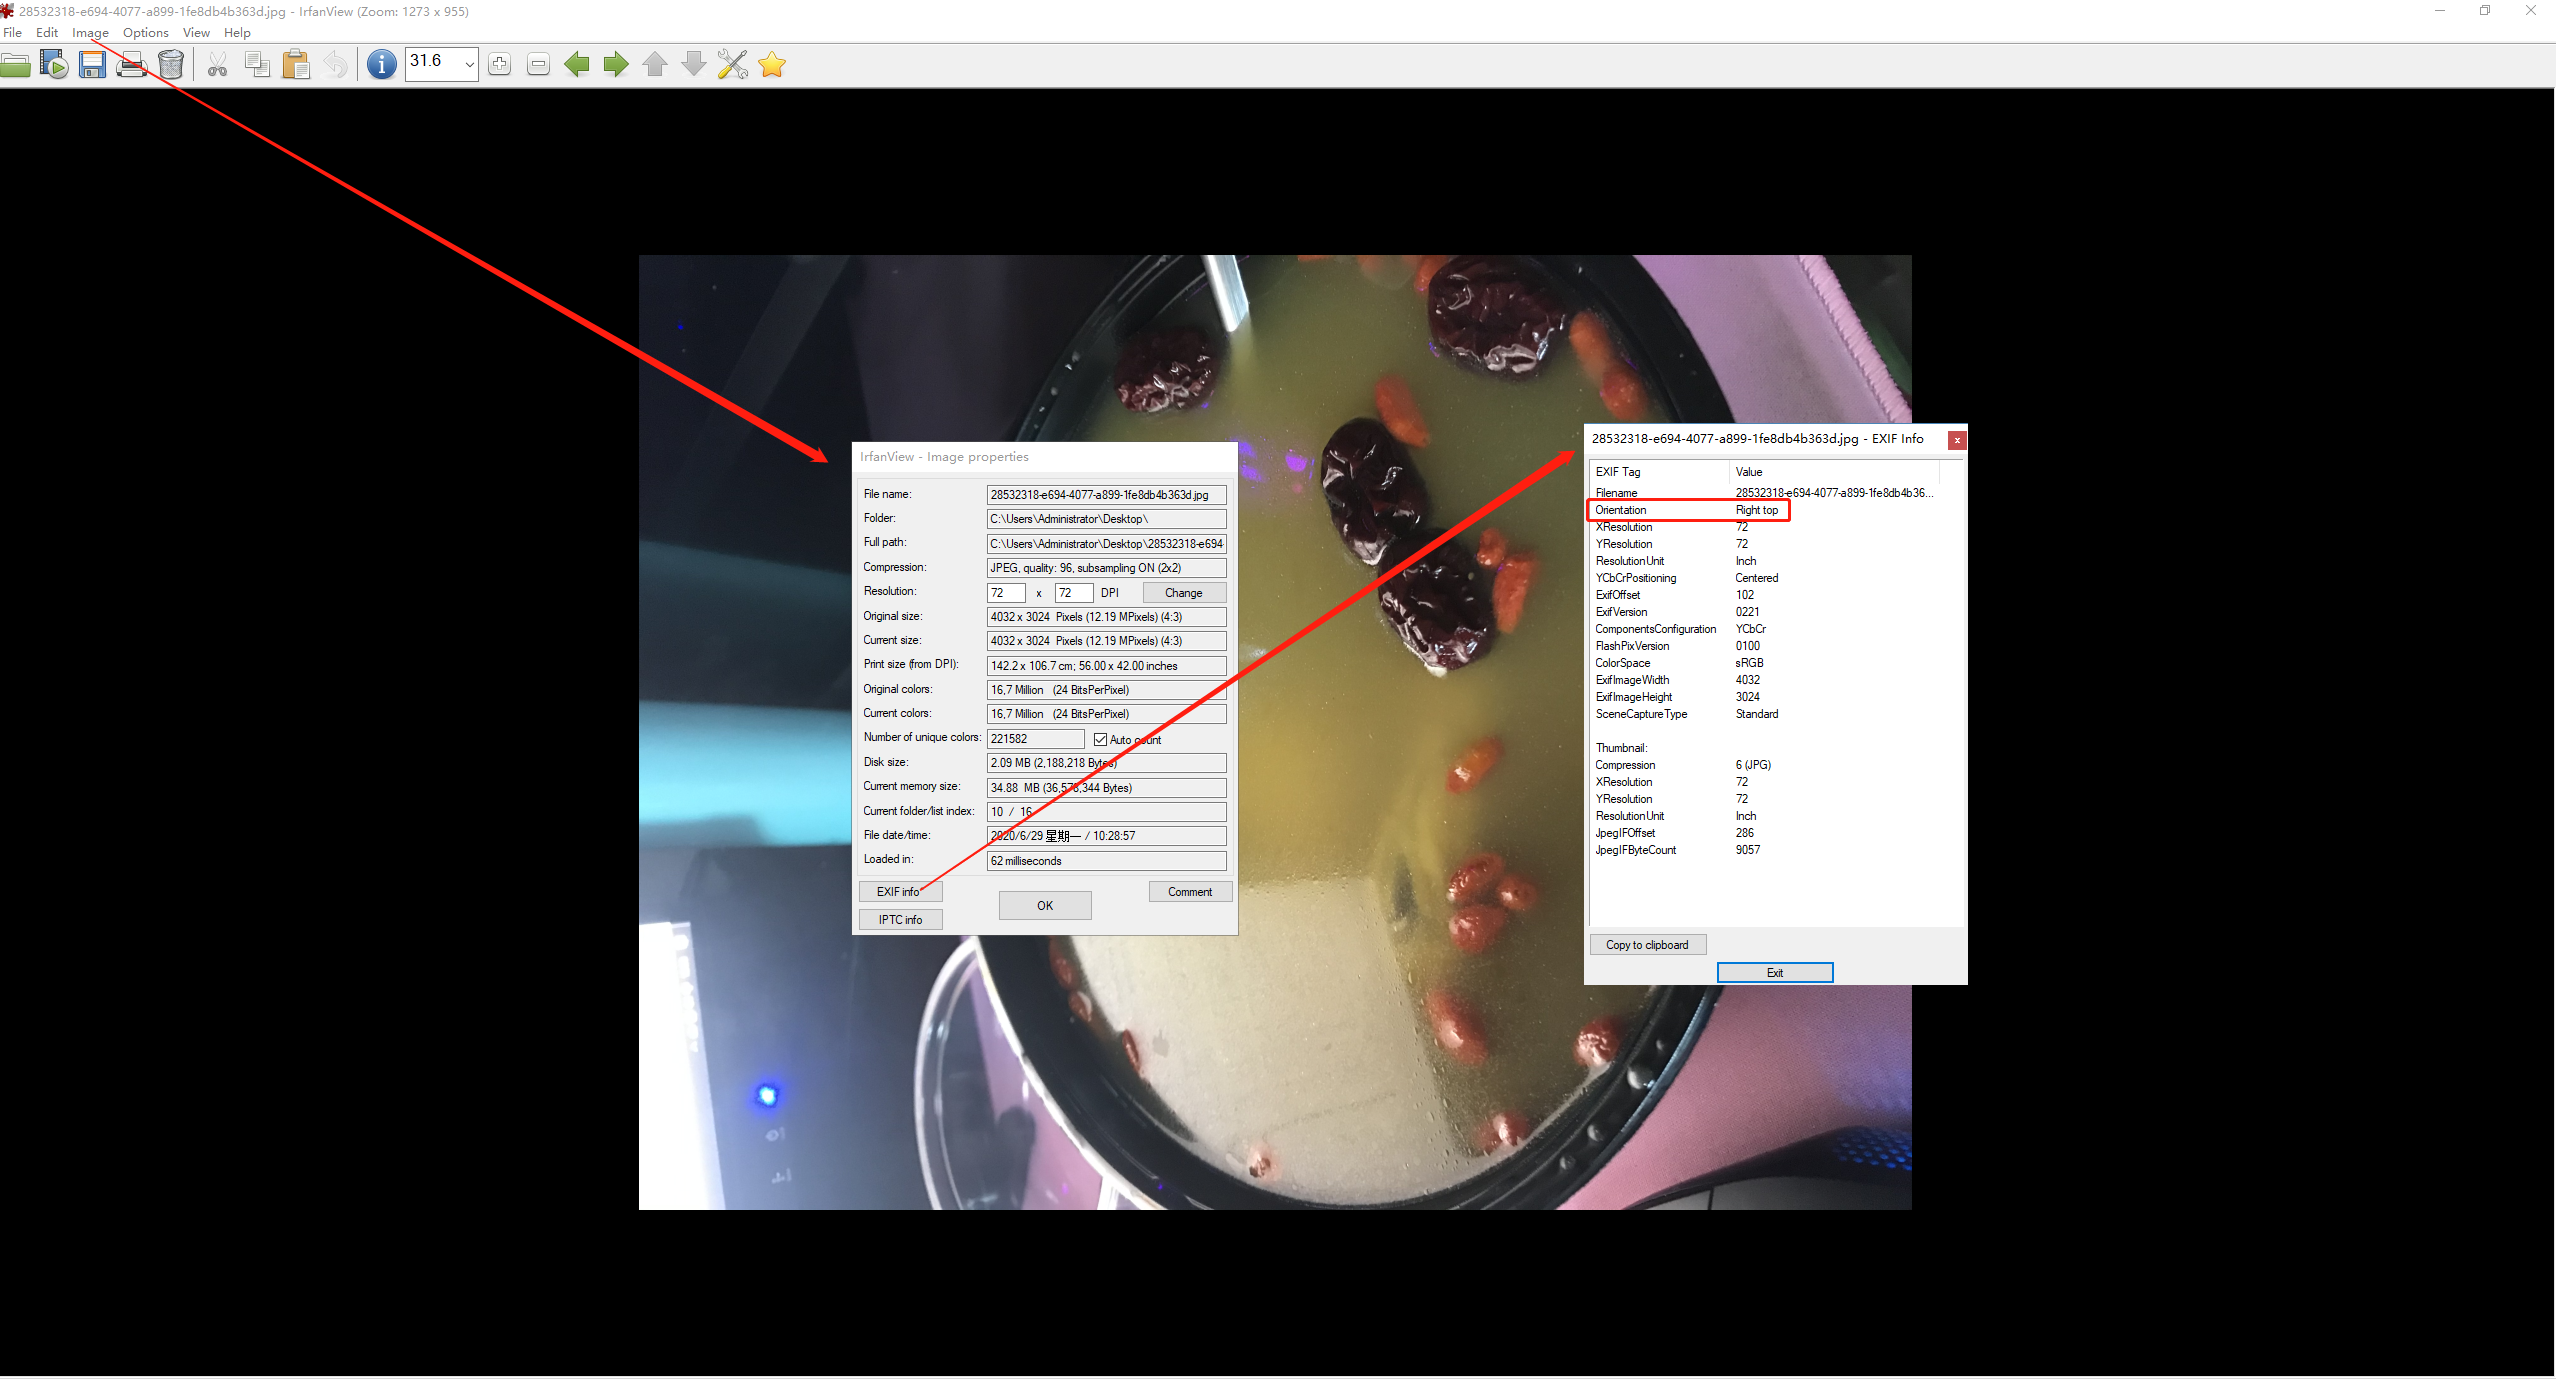Click the Copy to clipboard button
The width and height of the screenshot is (2556, 1379).
(x=1647, y=945)
